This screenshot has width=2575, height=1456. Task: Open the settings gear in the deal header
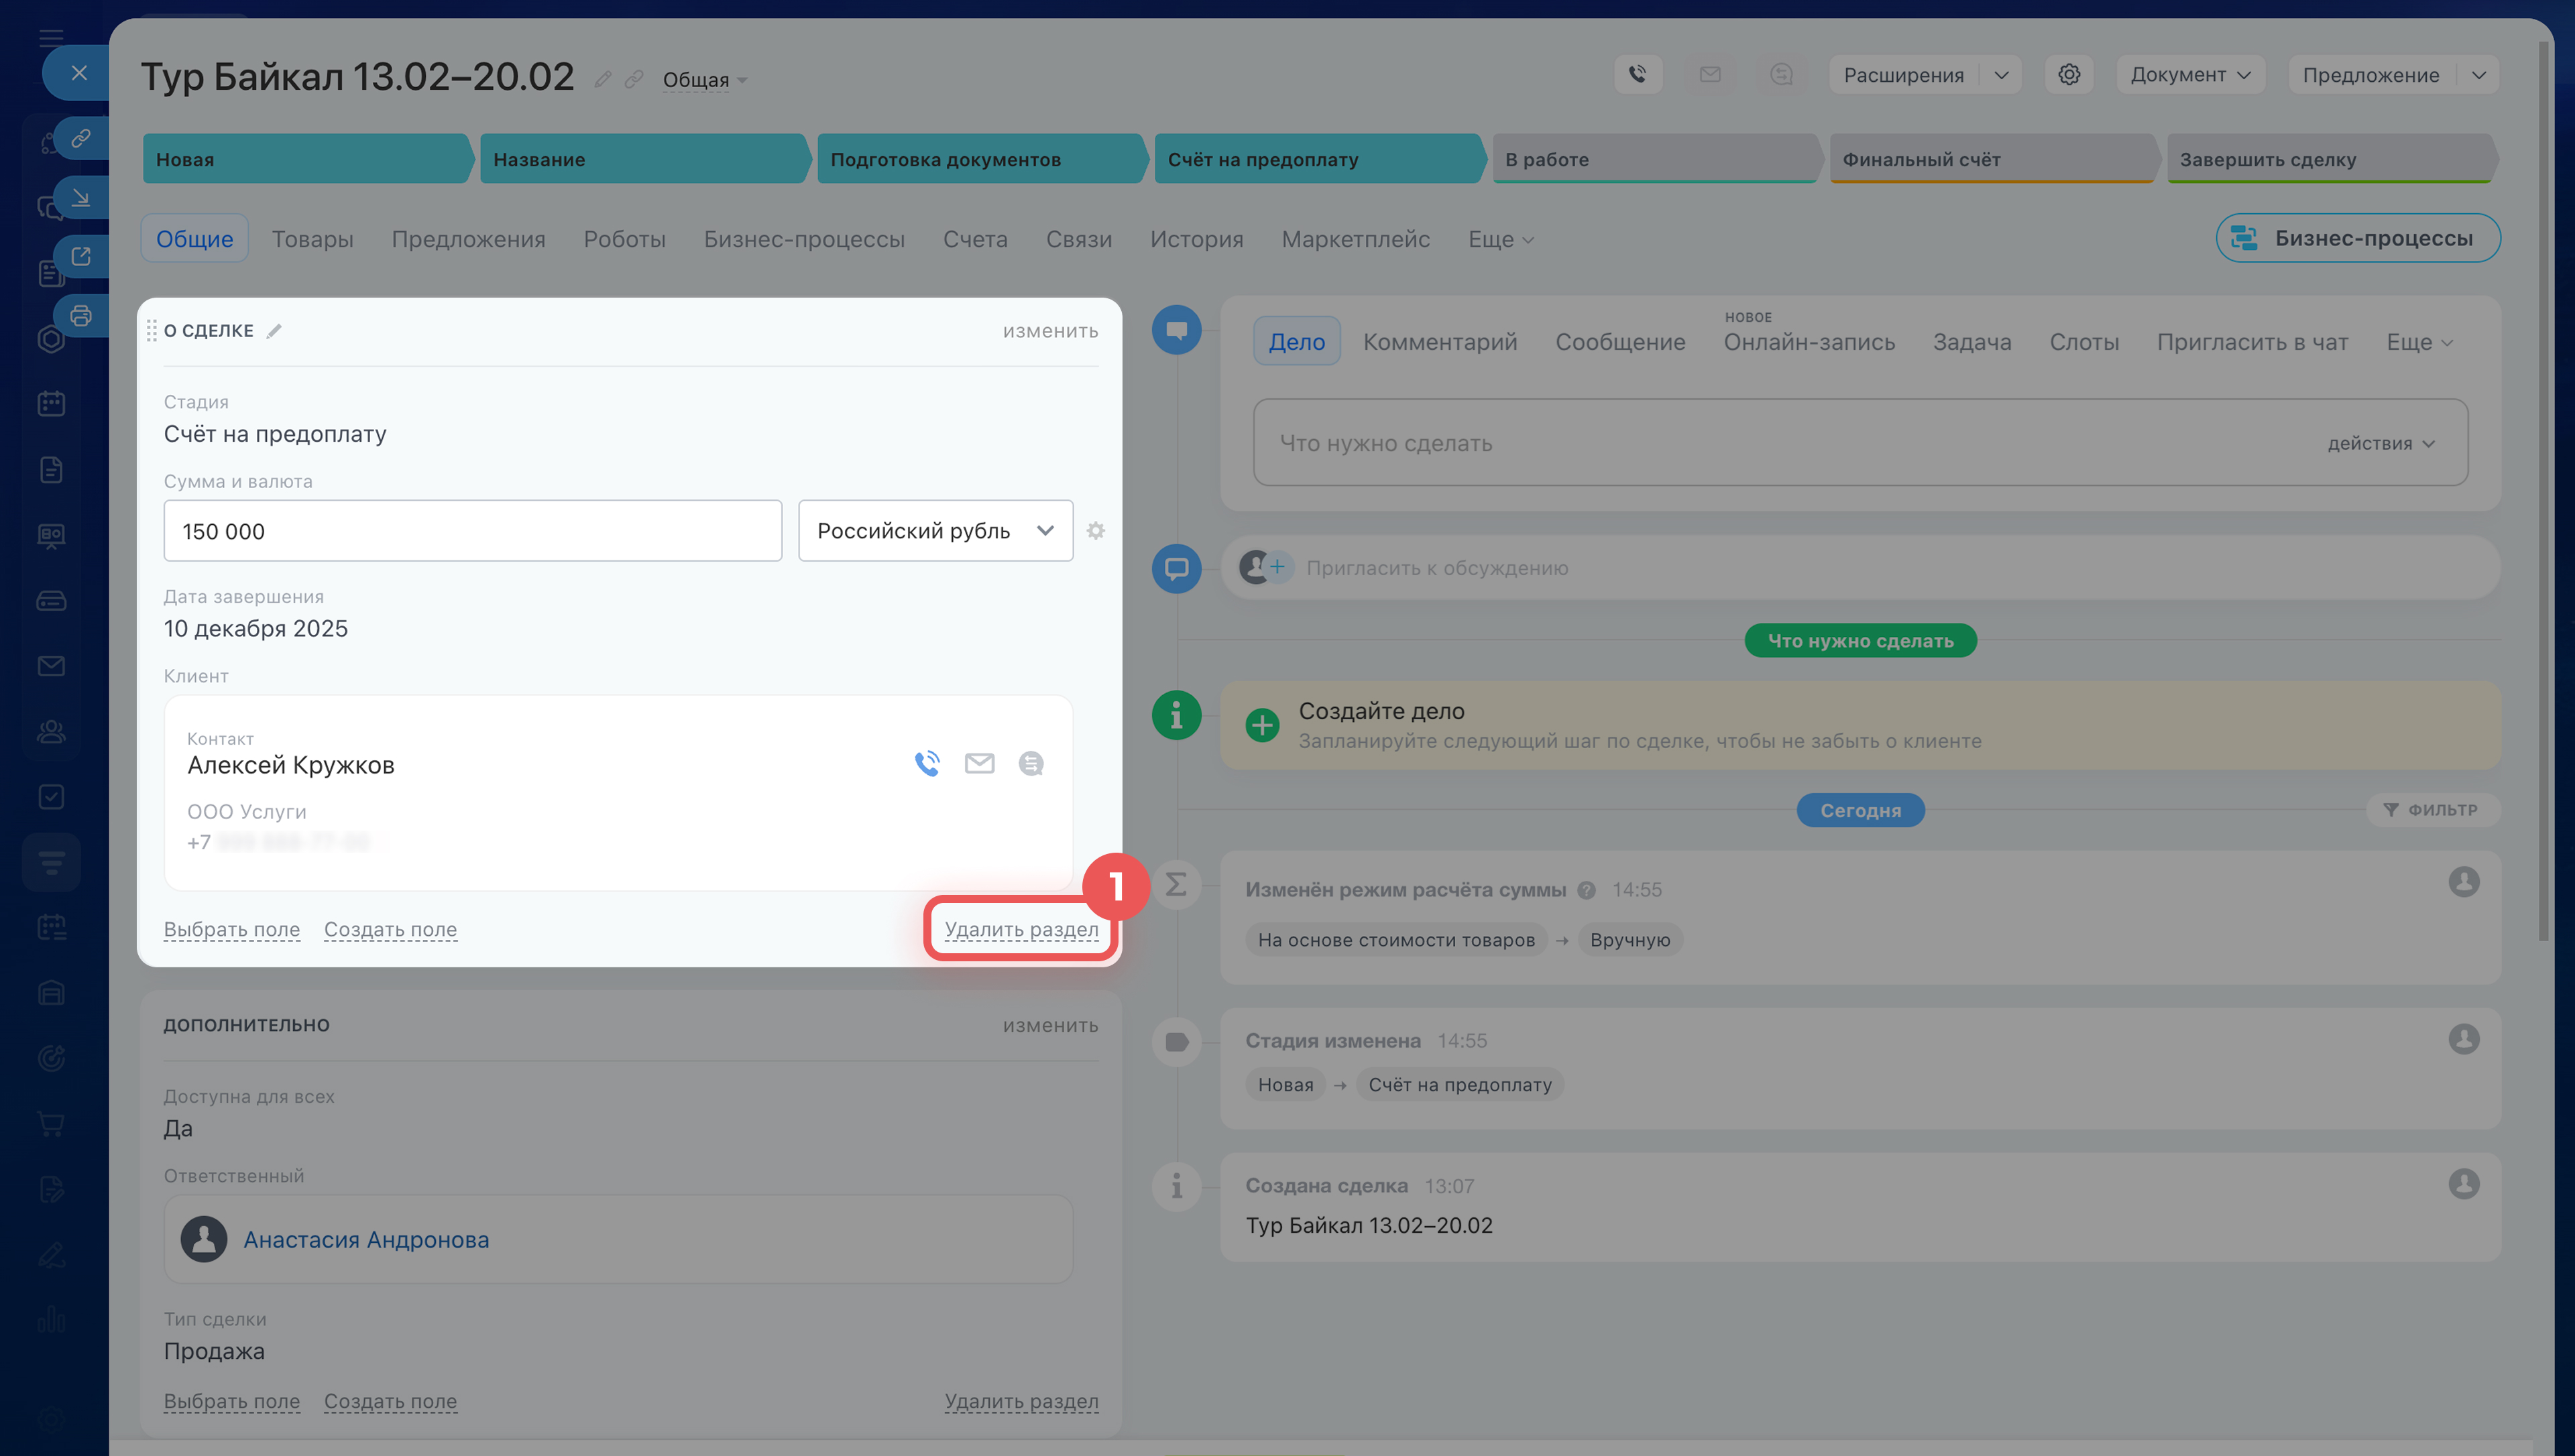point(2069,74)
